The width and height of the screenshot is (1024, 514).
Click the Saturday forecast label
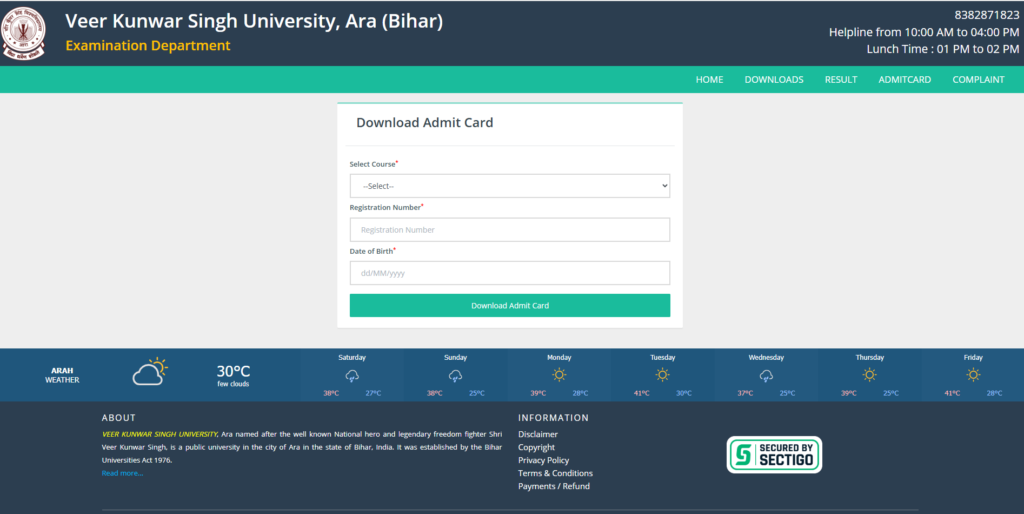click(352, 357)
